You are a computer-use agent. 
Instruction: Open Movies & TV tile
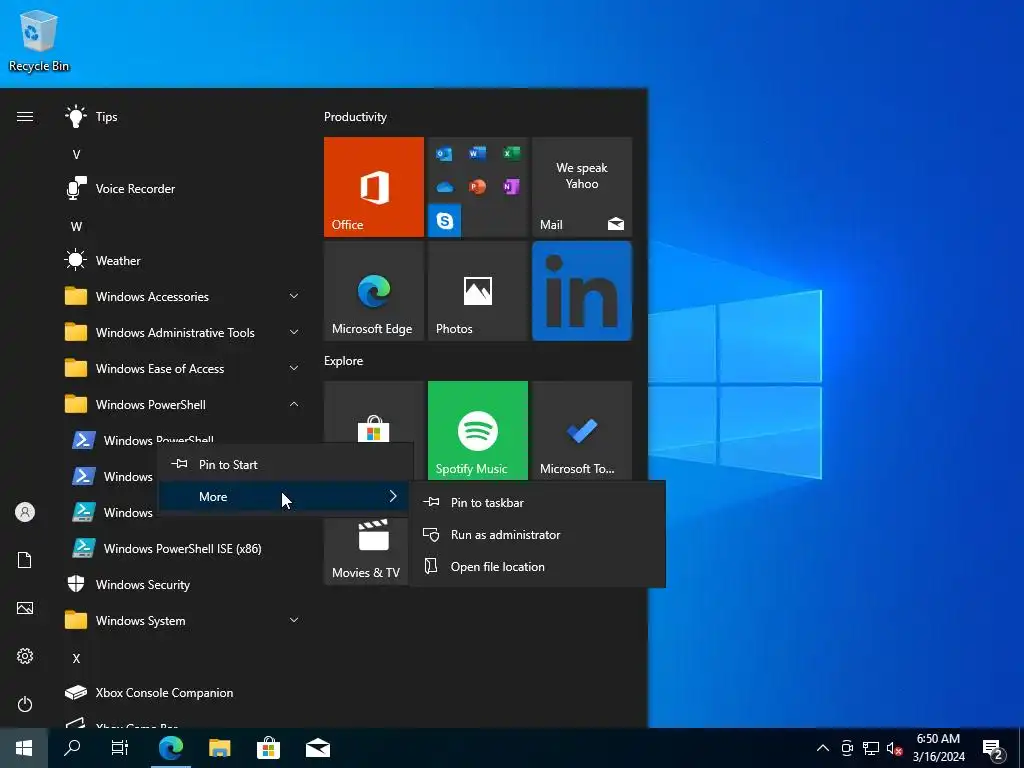[366, 551]
